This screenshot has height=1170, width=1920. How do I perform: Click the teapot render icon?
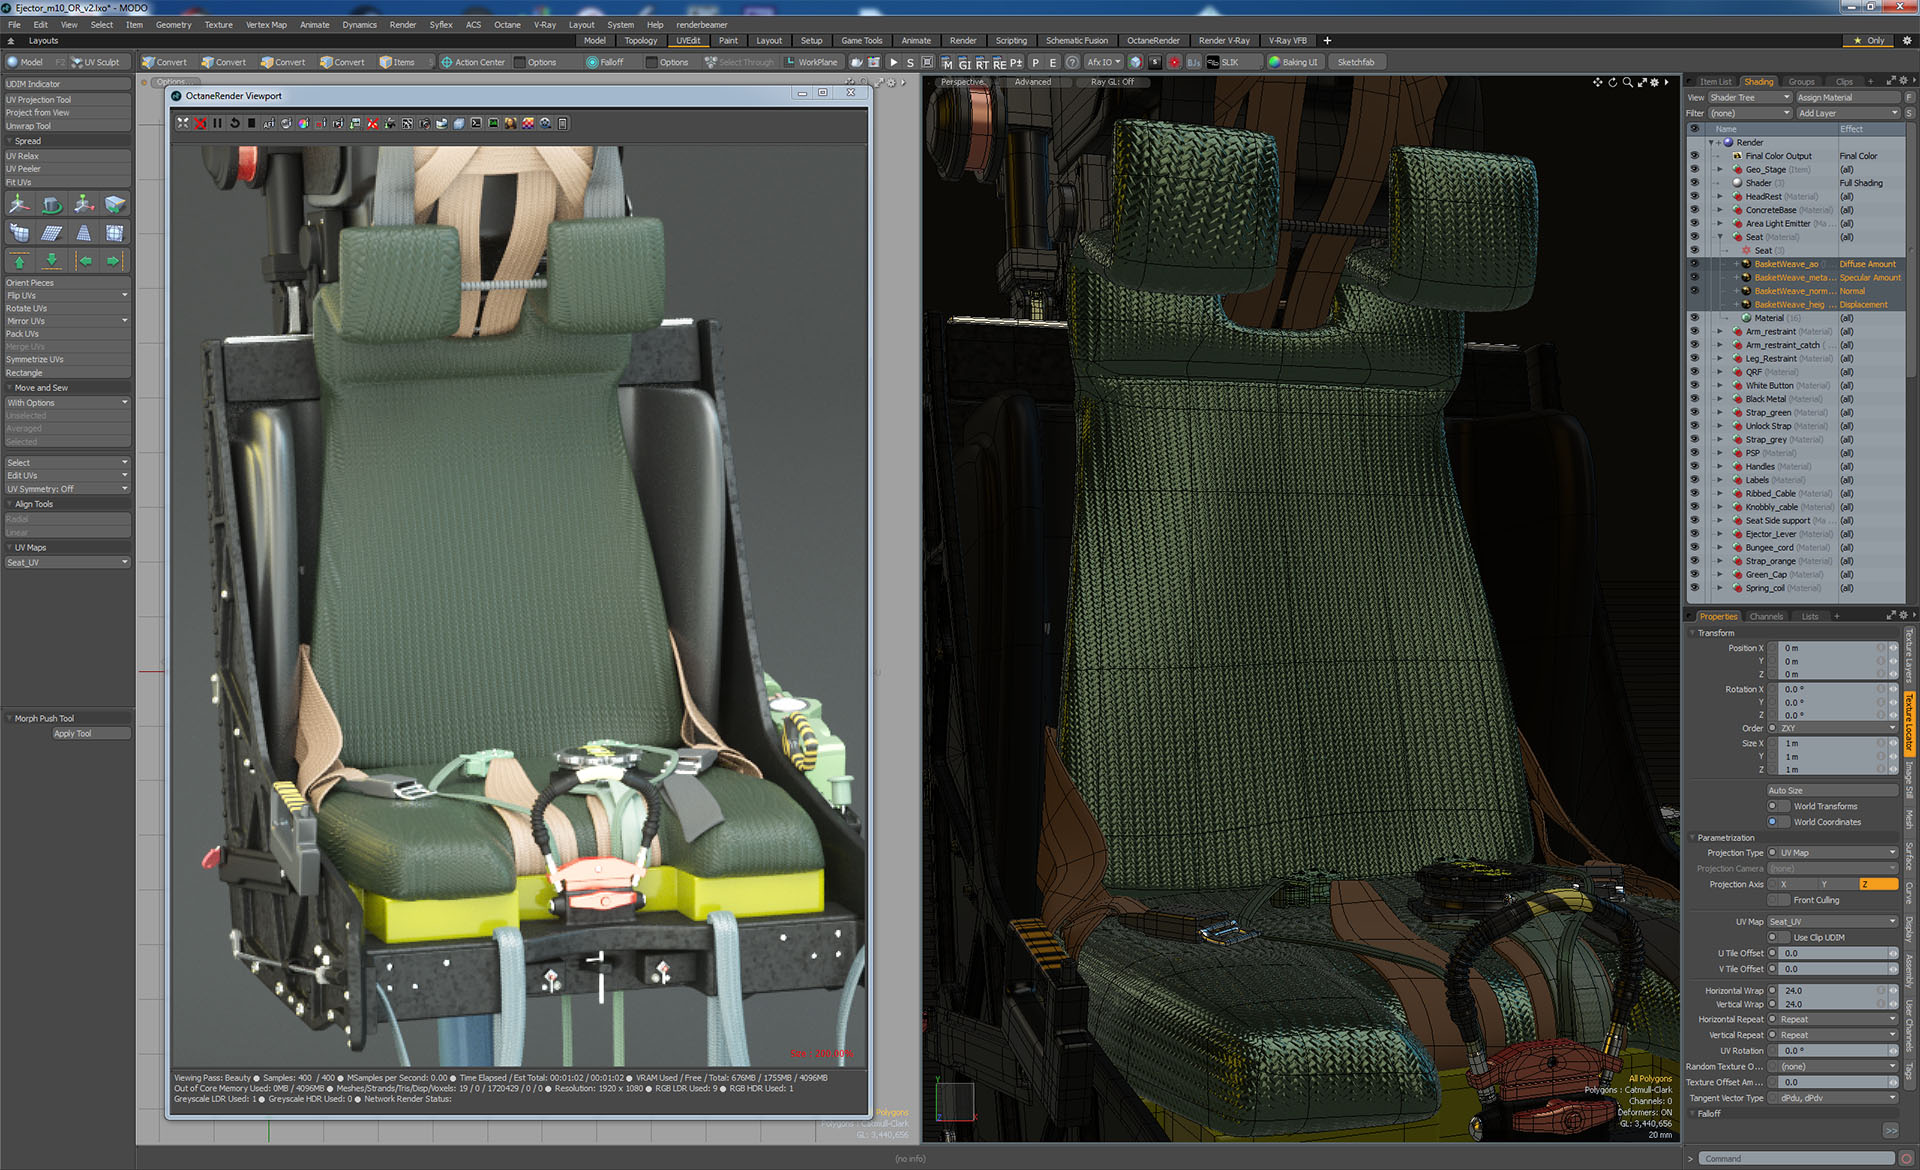pos(441,123)
